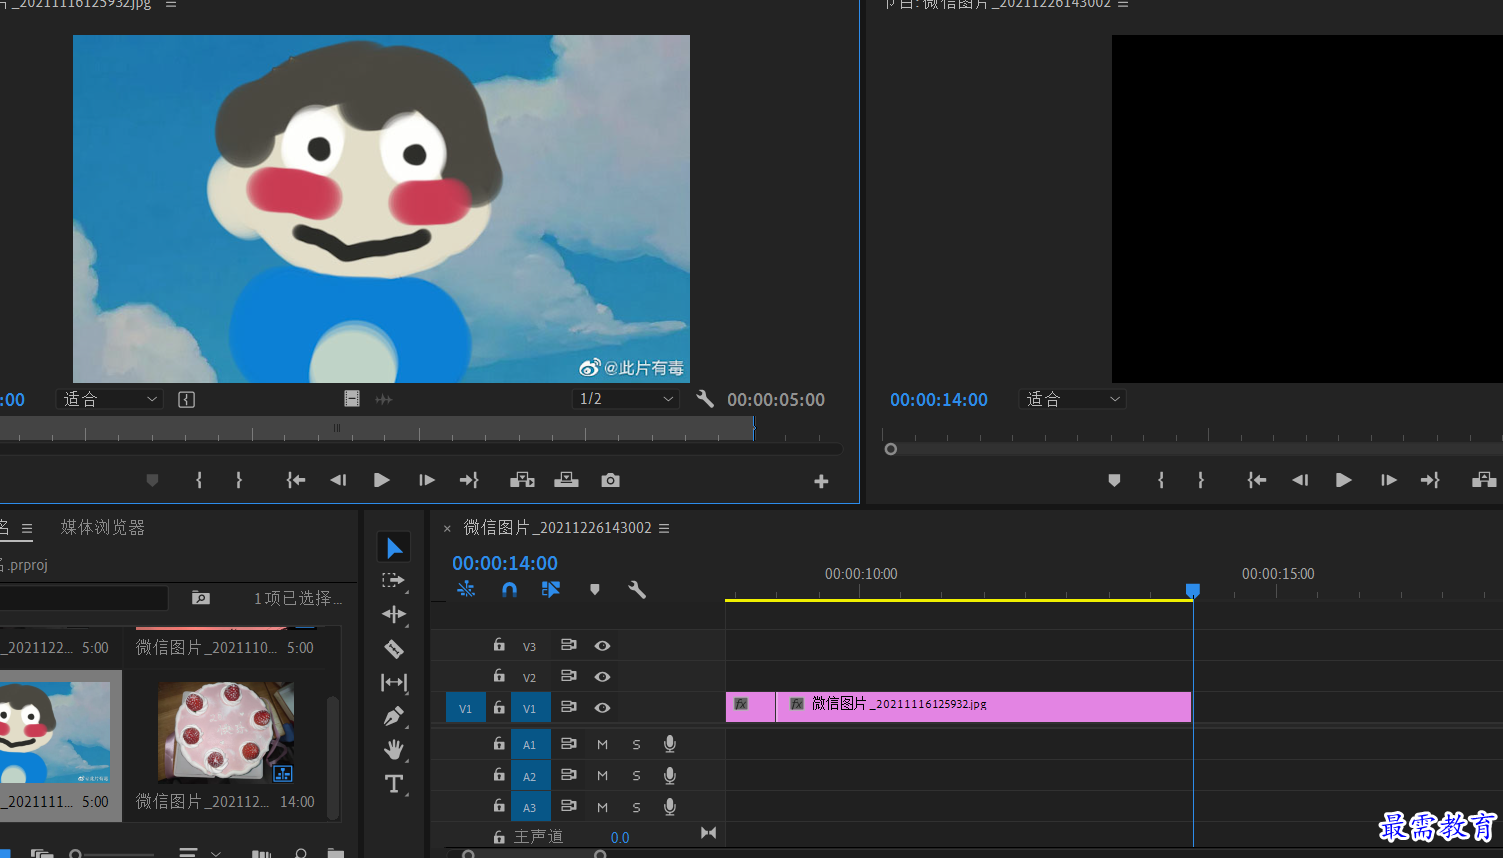Open playback resolution dropdown 1/2
1503x858 pixels.
click(627, 399)
